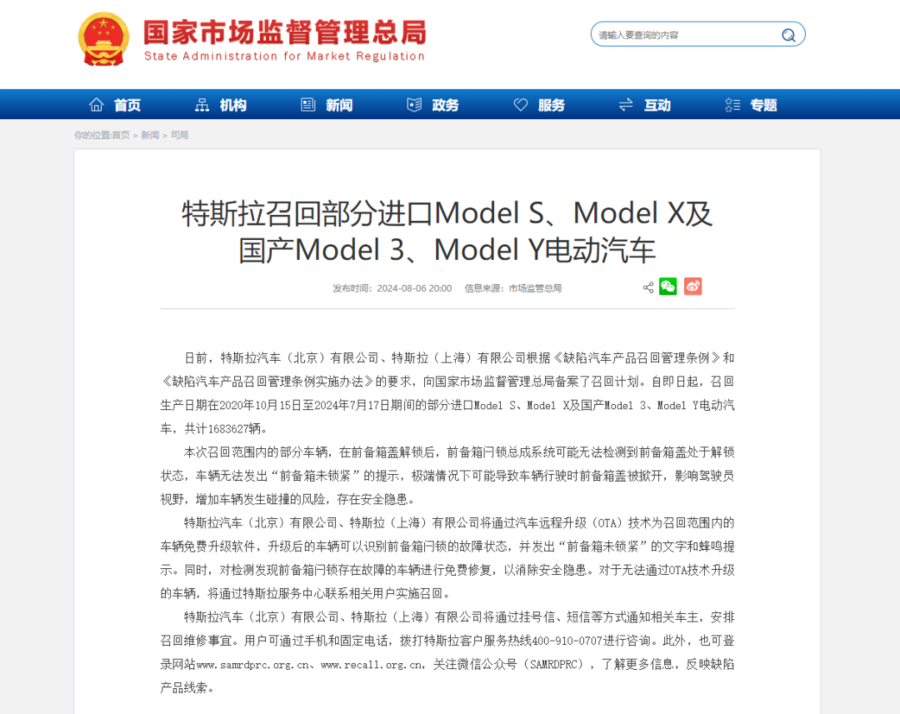900x714 pixels.
Task: Share the article via Weibo icon
Action: (x=693, y=287)
